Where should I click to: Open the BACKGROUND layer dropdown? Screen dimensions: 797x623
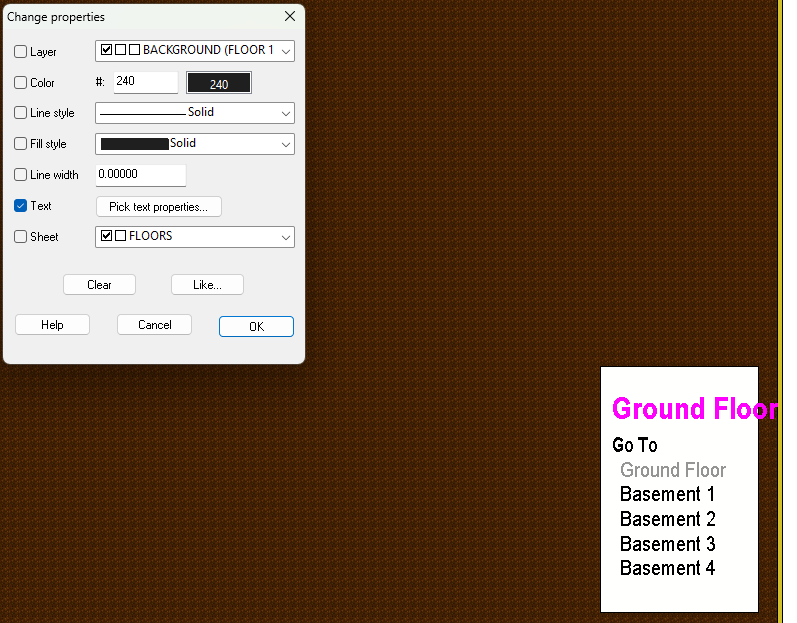(195, 51)
